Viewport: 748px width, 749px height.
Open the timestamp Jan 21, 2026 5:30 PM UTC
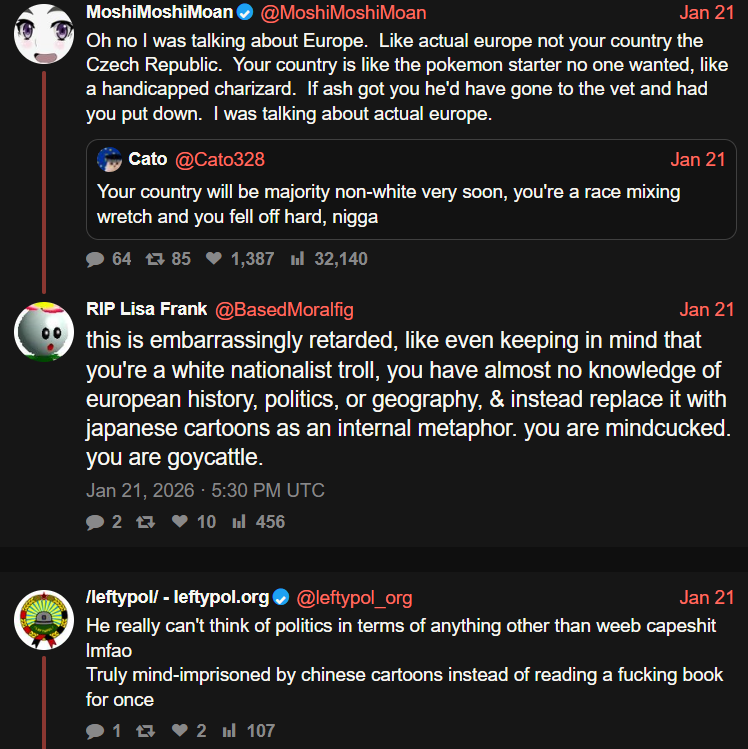pos(205,491)
